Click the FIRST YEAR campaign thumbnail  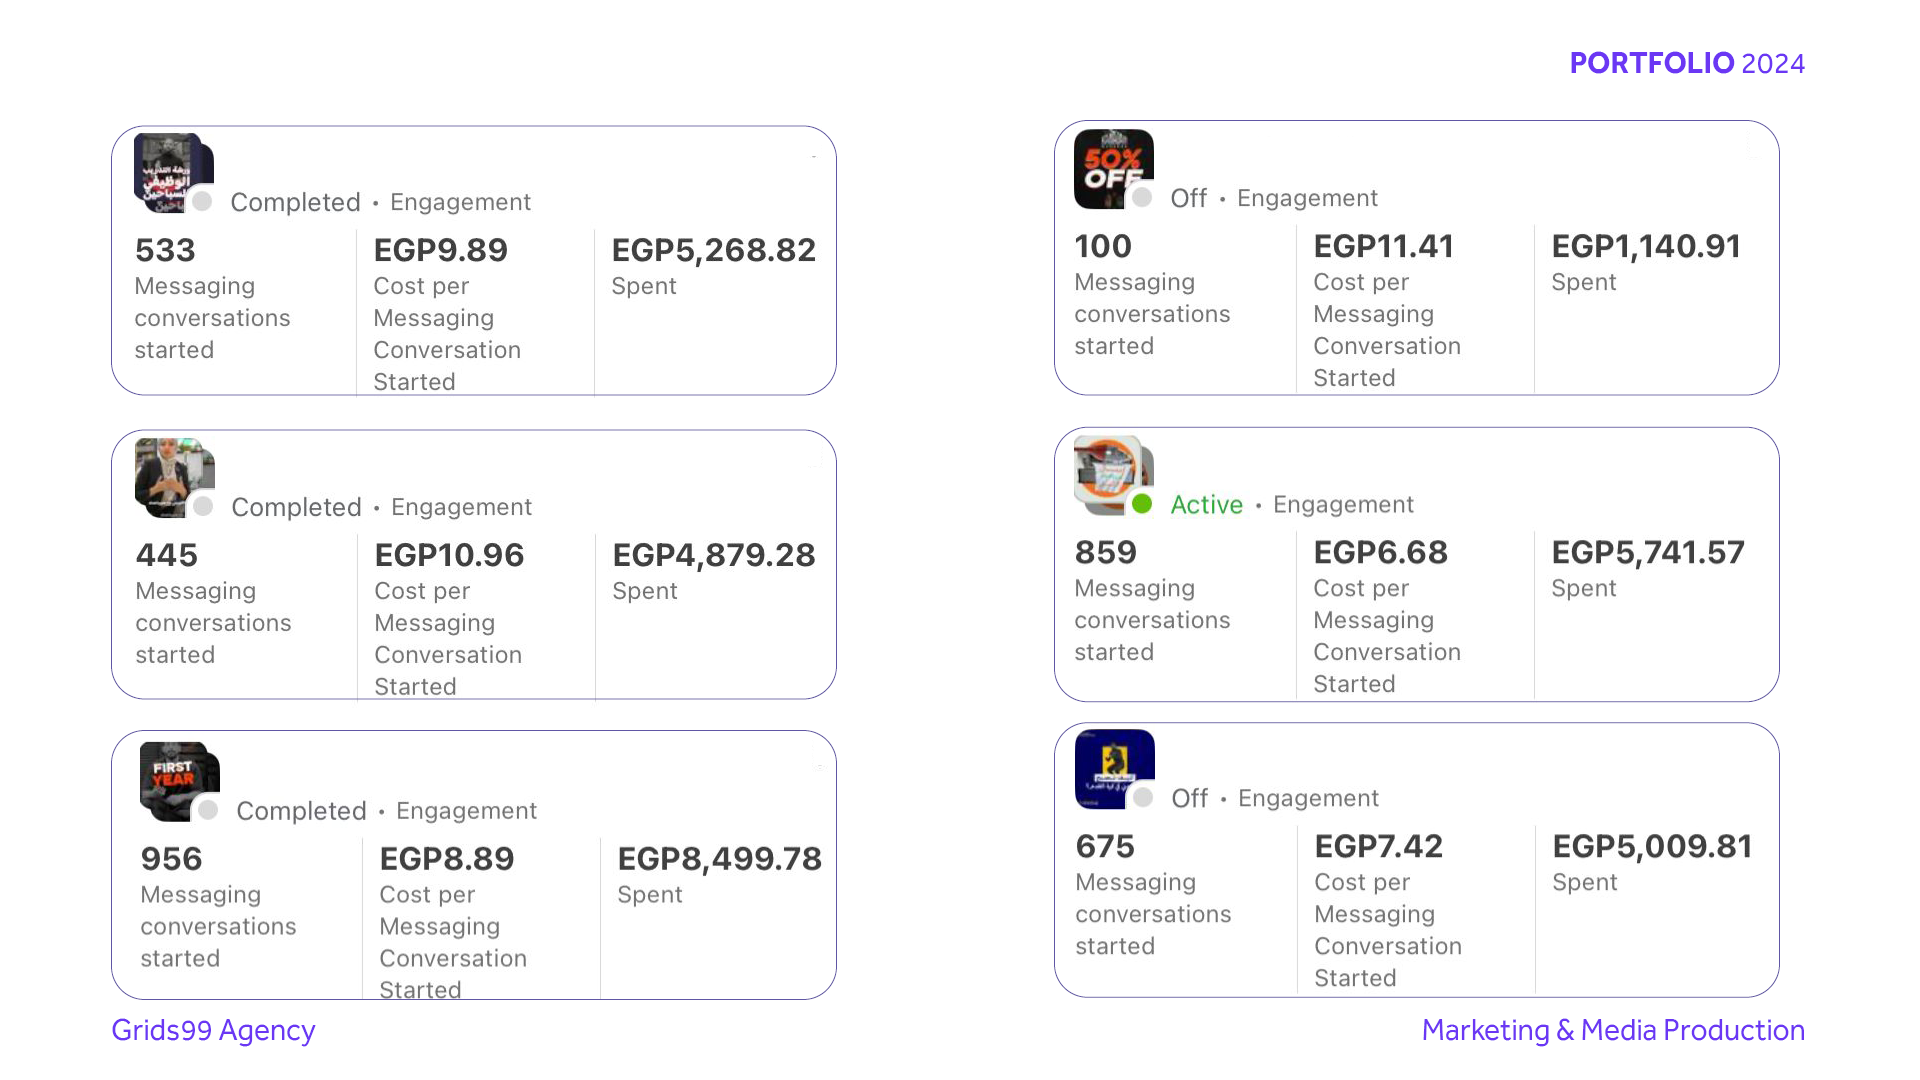(x=178, y=780)
